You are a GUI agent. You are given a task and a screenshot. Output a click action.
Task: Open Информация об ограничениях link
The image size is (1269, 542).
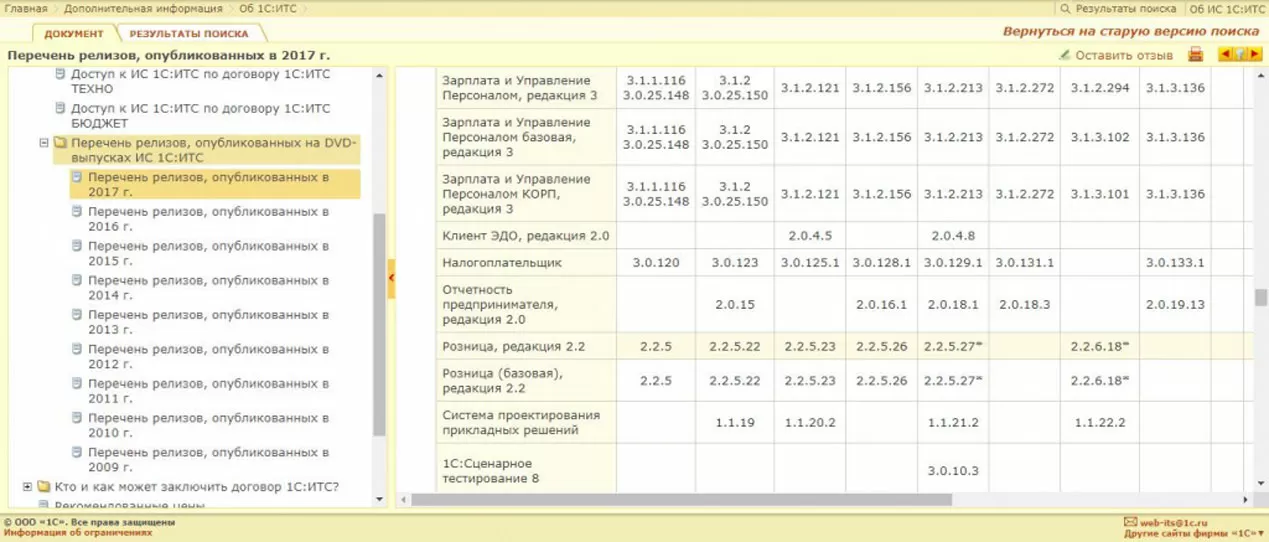(x=77, y=533)
